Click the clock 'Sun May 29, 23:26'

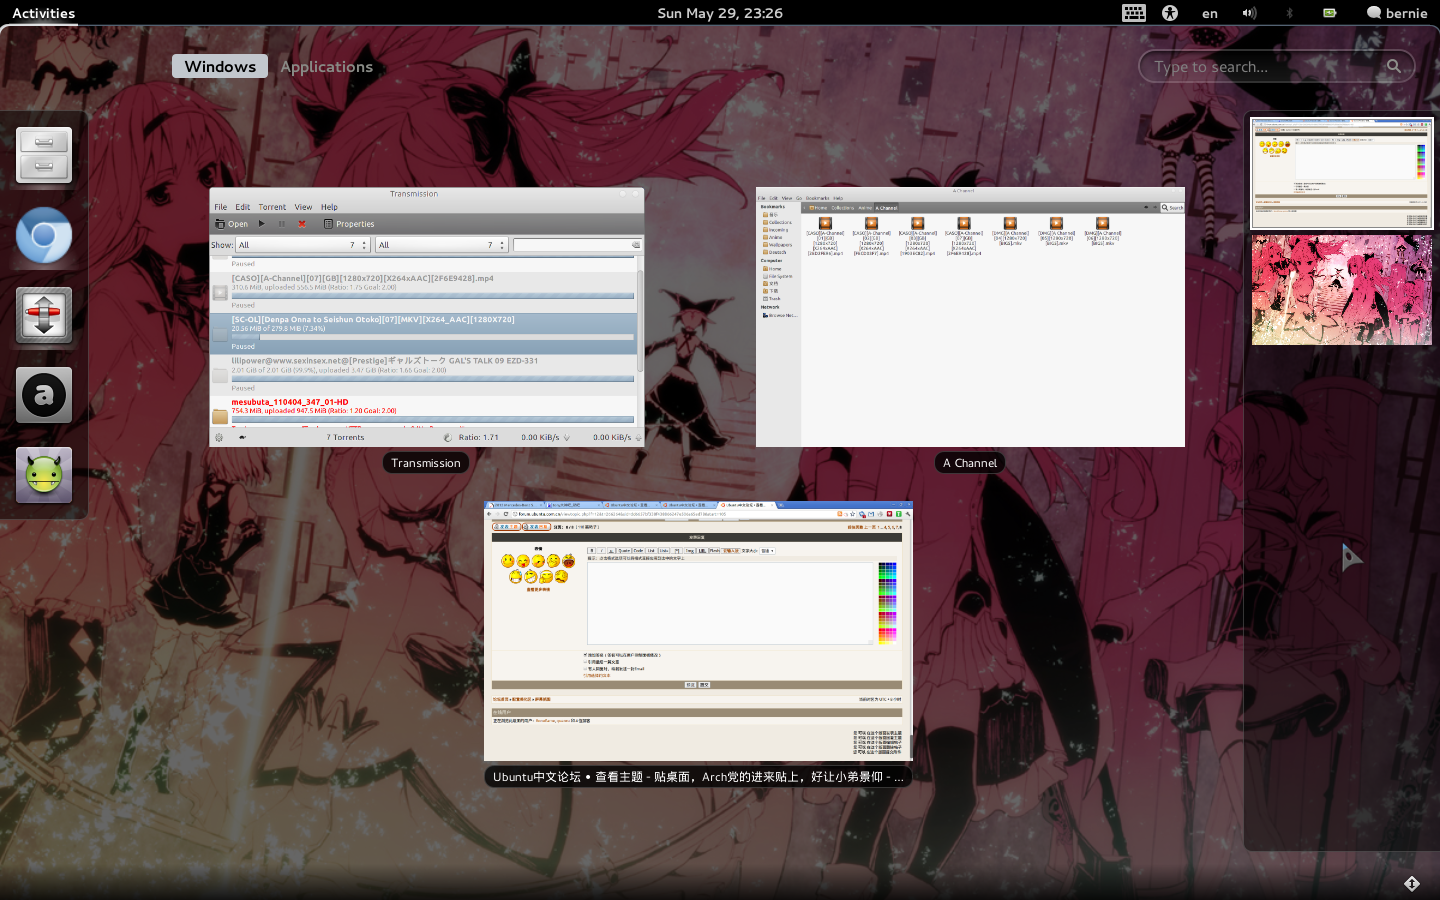point(720,13)
